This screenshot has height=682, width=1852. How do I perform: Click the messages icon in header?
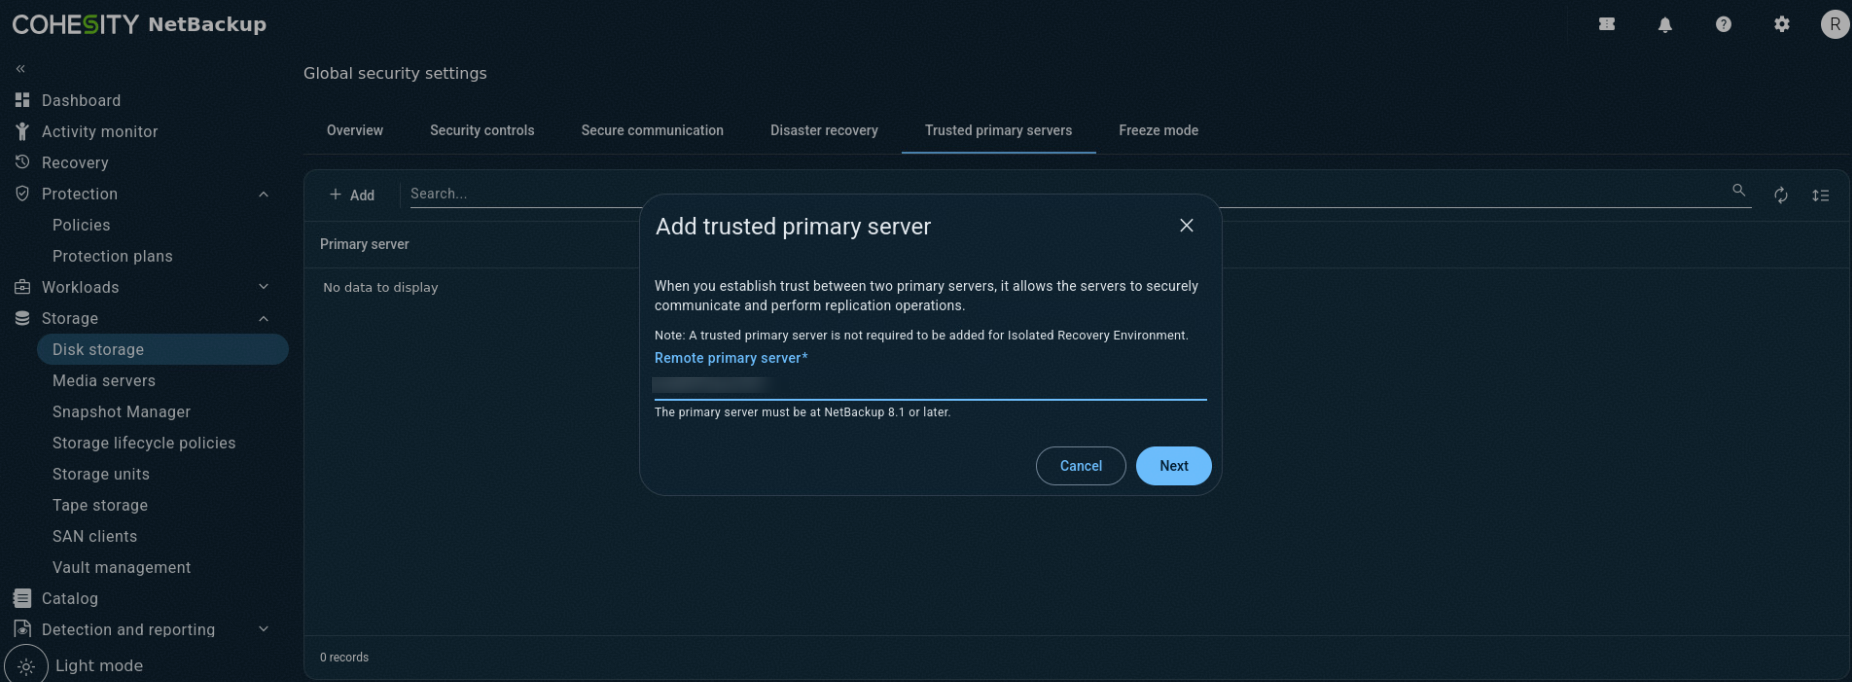coord(1607,25)
